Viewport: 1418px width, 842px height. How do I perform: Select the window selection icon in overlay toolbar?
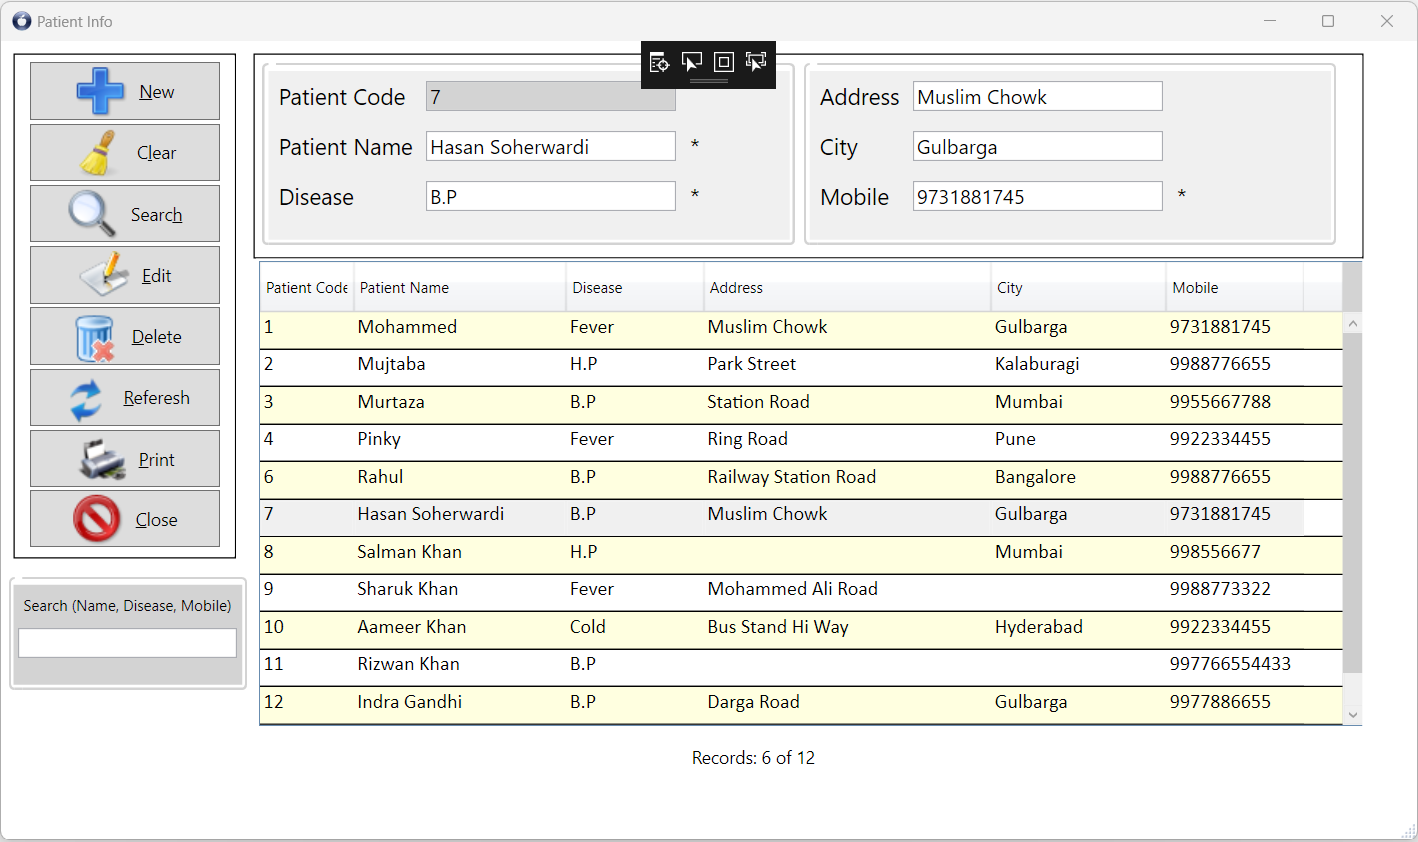691,62
